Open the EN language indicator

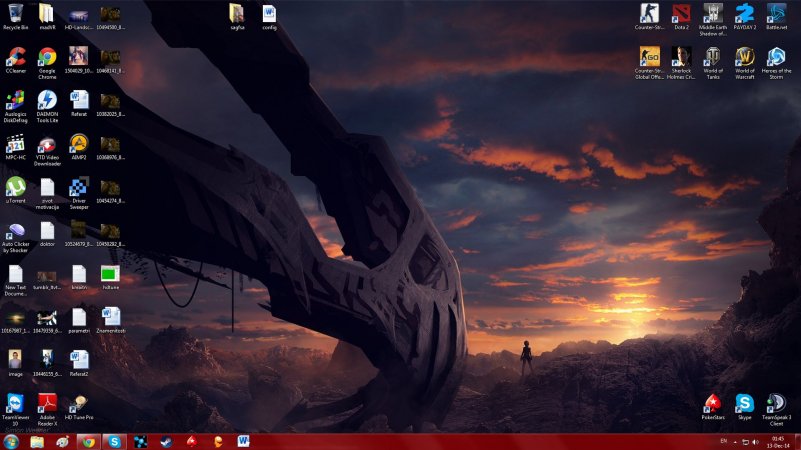point(723,441)
